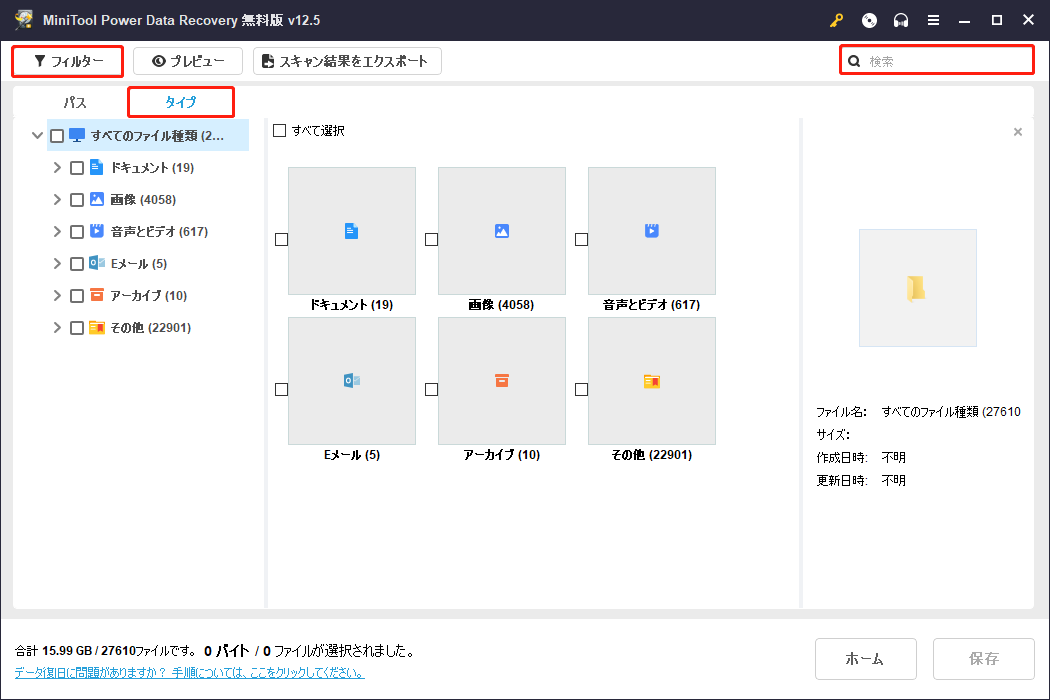1050x700 pixels.
Task: Open the その他 (22901) thumbnail tile
Action: 652,381
